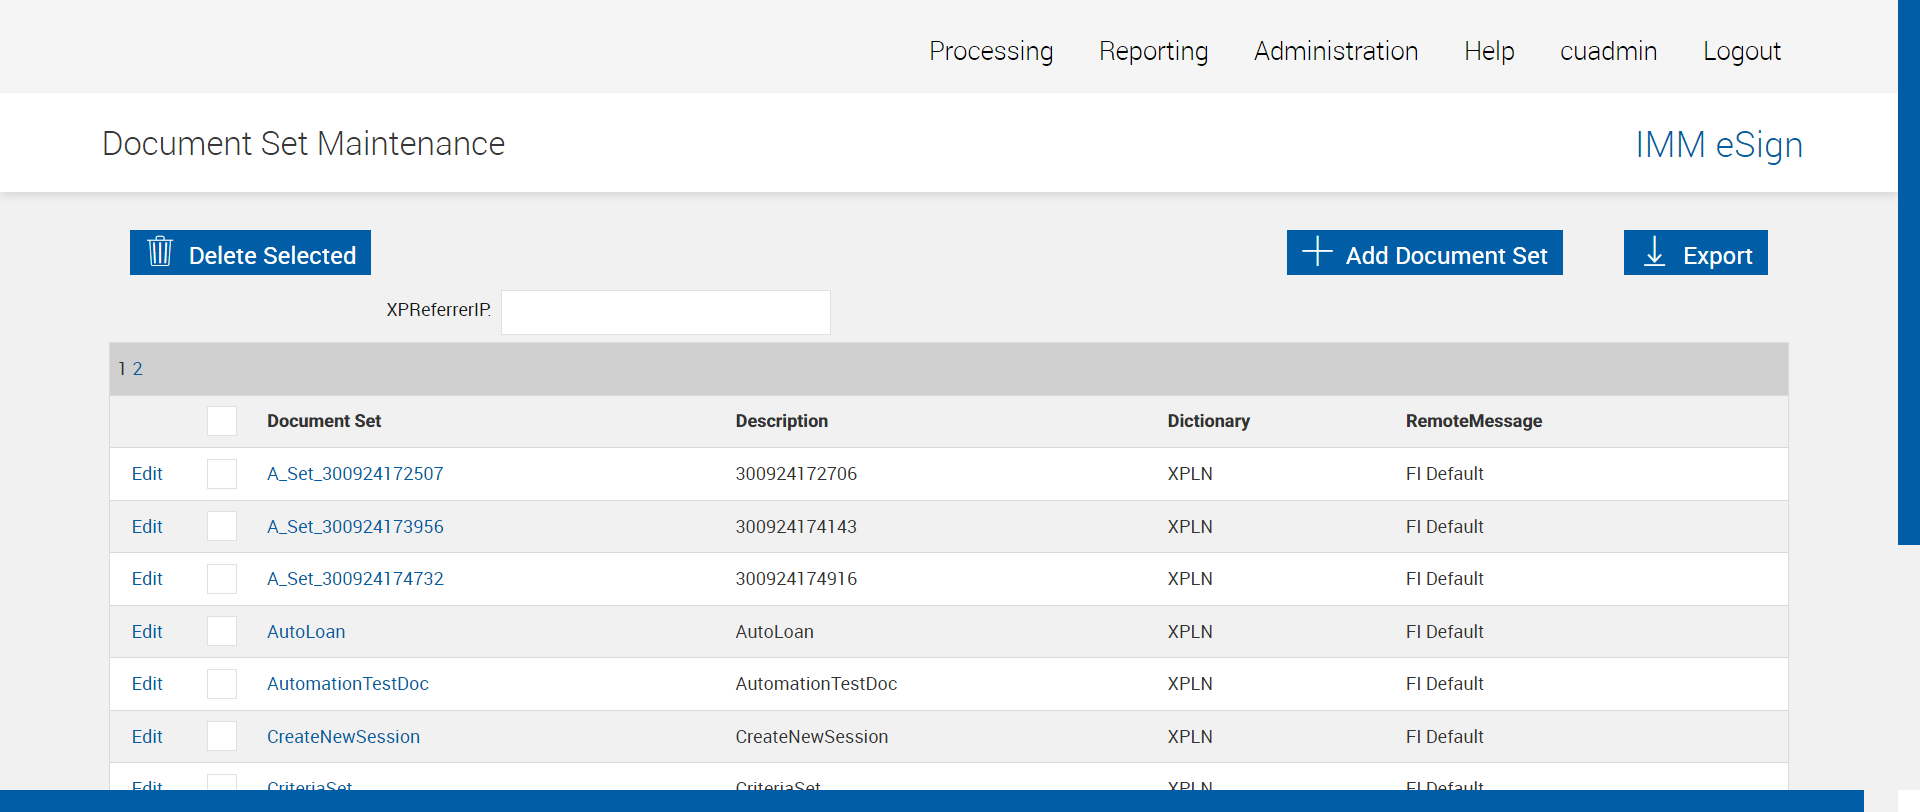This screenshot has width=1920, height=812.
Task: Edit the AutomationTestDoc document set
Action: pos(147,684)
